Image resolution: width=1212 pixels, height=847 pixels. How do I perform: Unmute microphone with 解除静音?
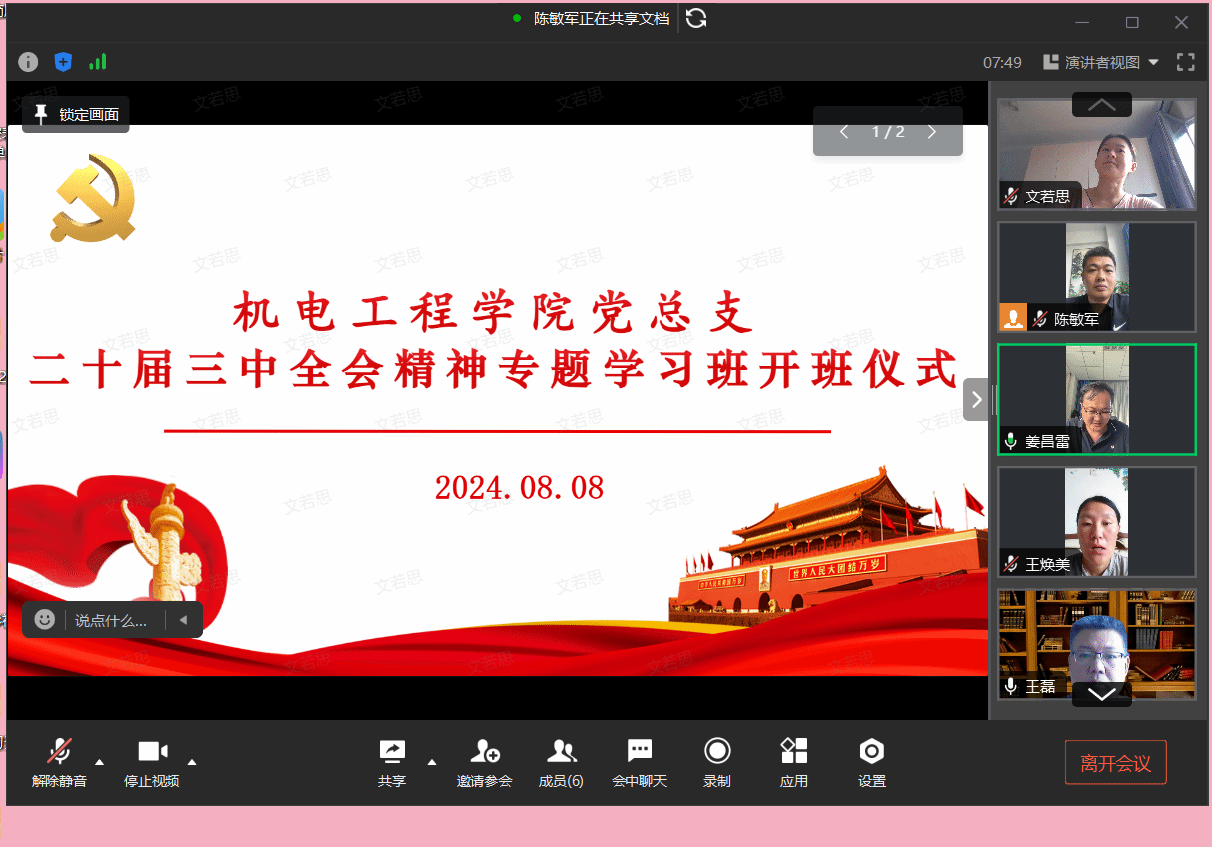(59, 762)
